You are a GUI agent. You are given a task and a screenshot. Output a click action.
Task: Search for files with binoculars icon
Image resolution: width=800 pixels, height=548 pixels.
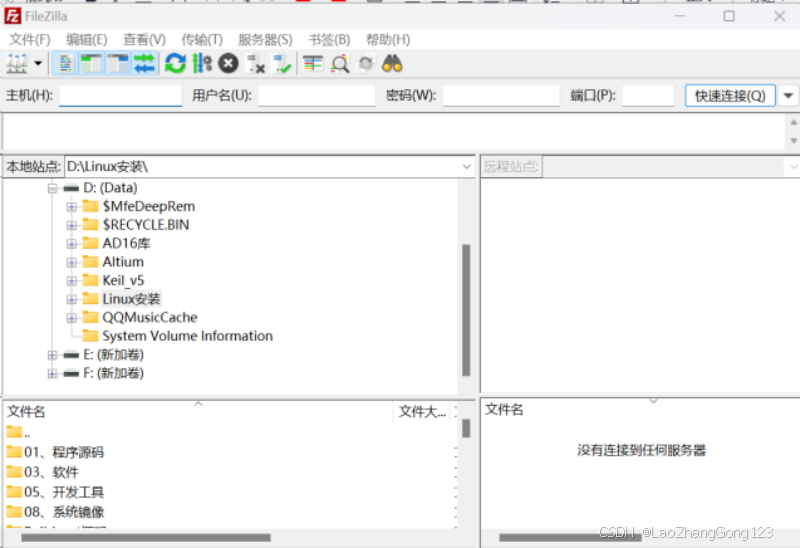392,64
